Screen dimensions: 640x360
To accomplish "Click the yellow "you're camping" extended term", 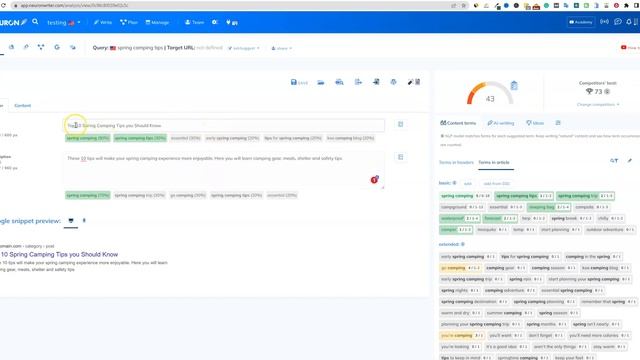I will click(462, 336).
